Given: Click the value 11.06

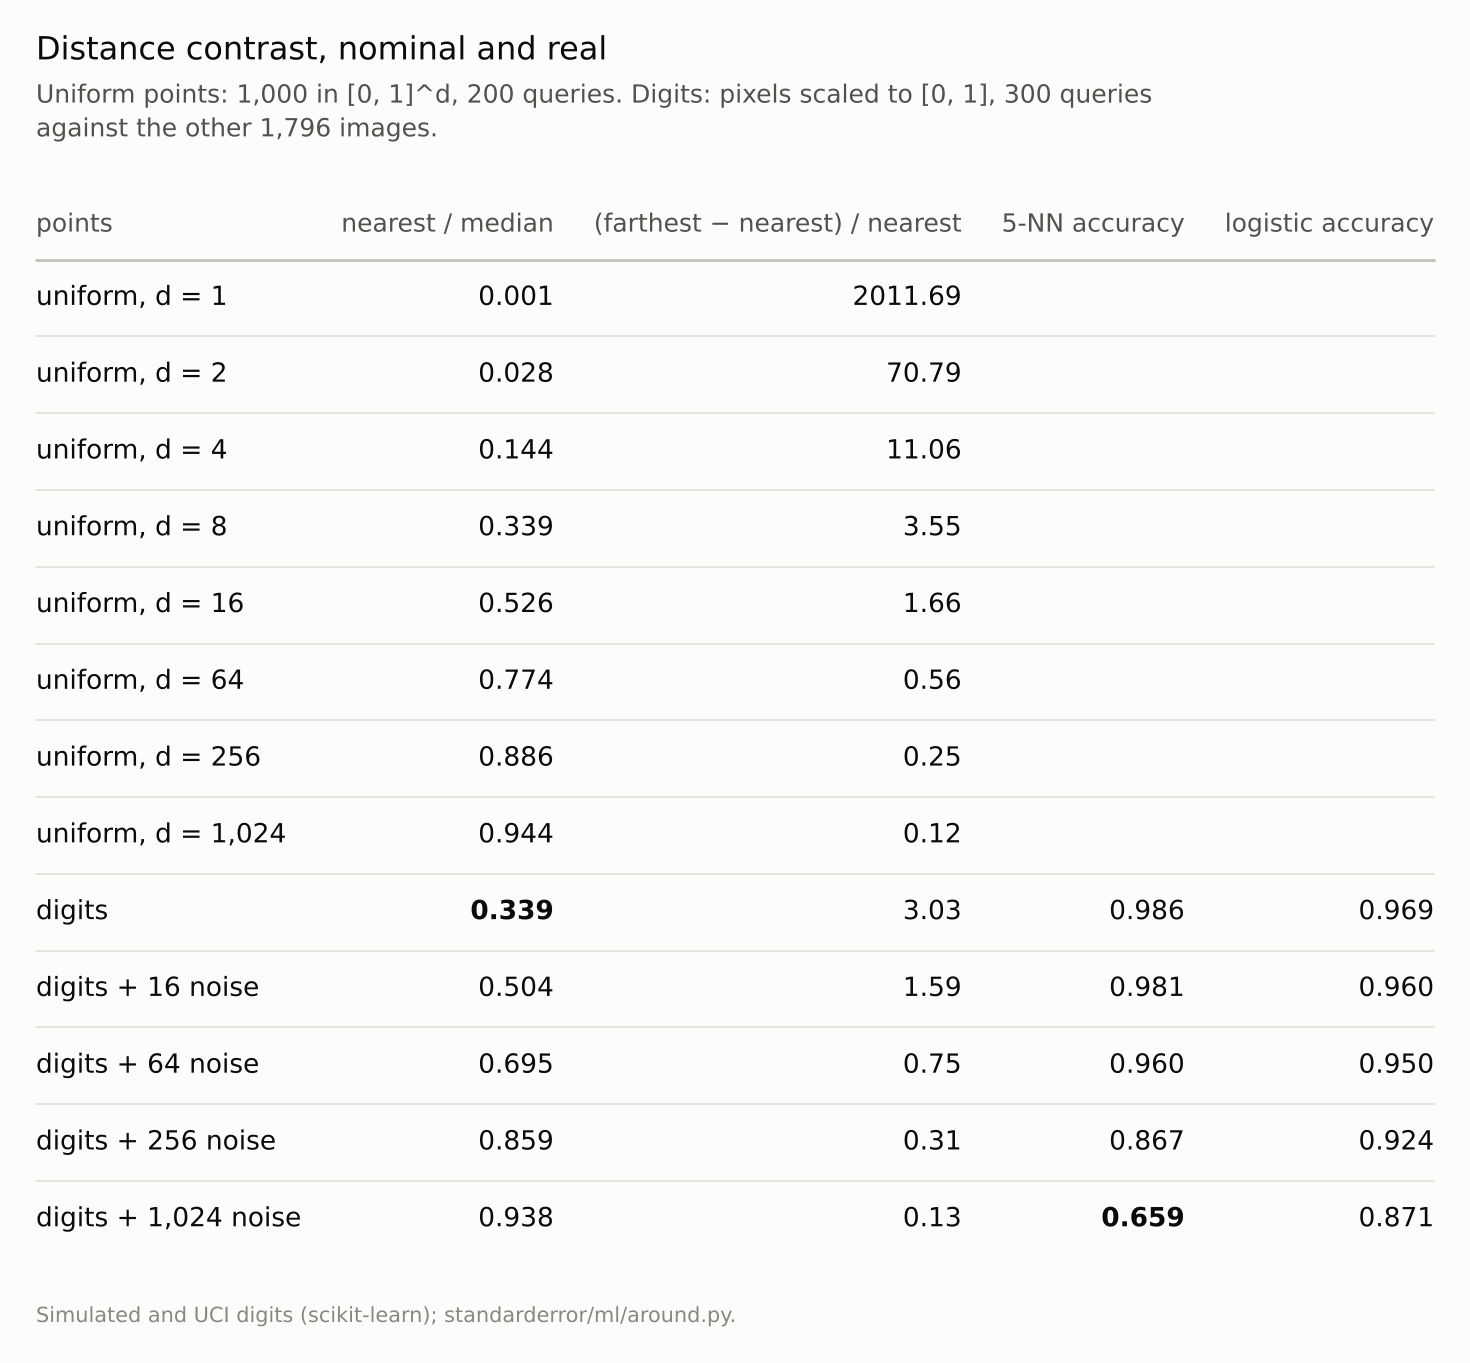Looking at the screenshot, I should click(924, 450).
